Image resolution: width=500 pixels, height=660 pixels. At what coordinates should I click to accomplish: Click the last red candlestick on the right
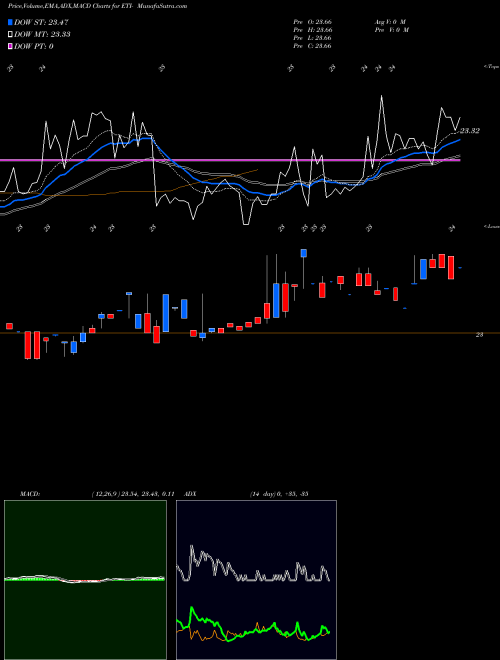[x=451, y=267]
